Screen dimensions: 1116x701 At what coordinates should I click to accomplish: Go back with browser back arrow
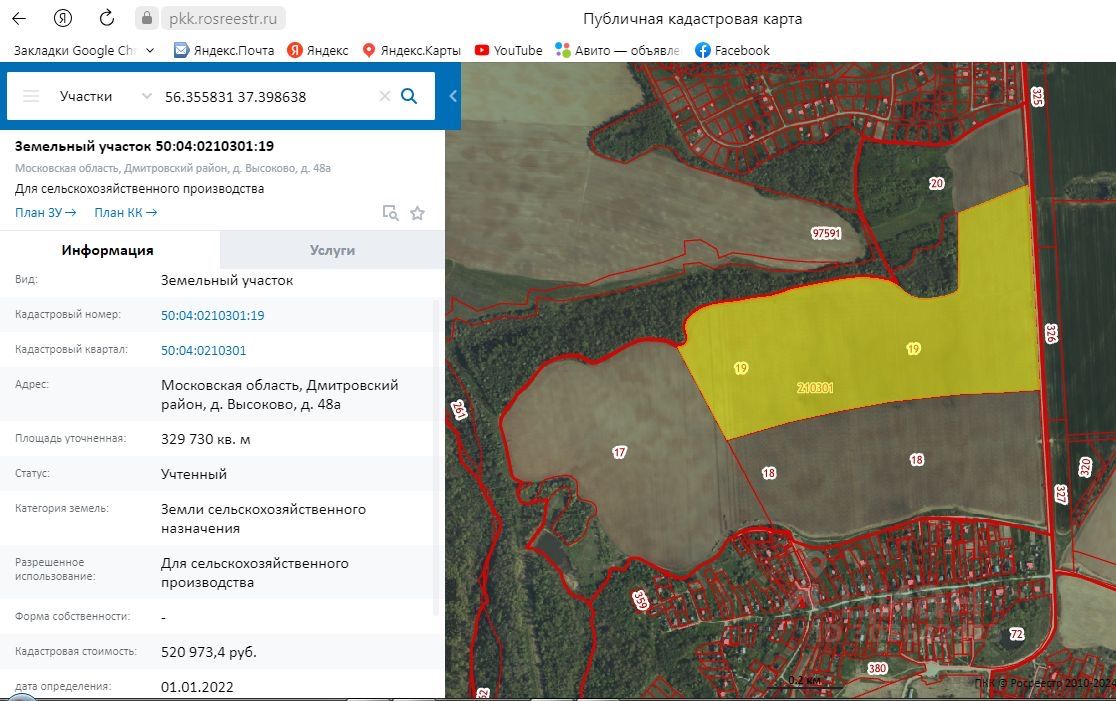pos(19,19)
